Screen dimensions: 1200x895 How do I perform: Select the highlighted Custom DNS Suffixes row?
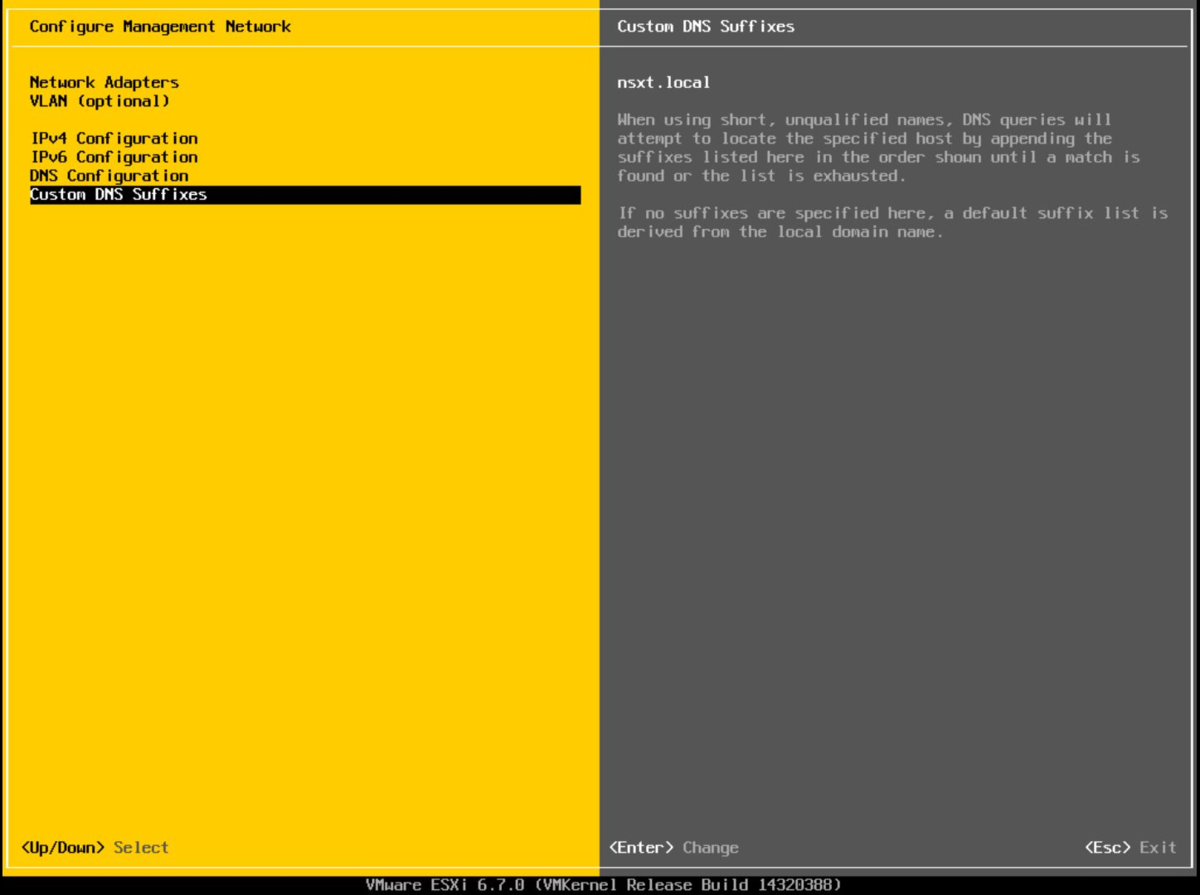(305, 195)
